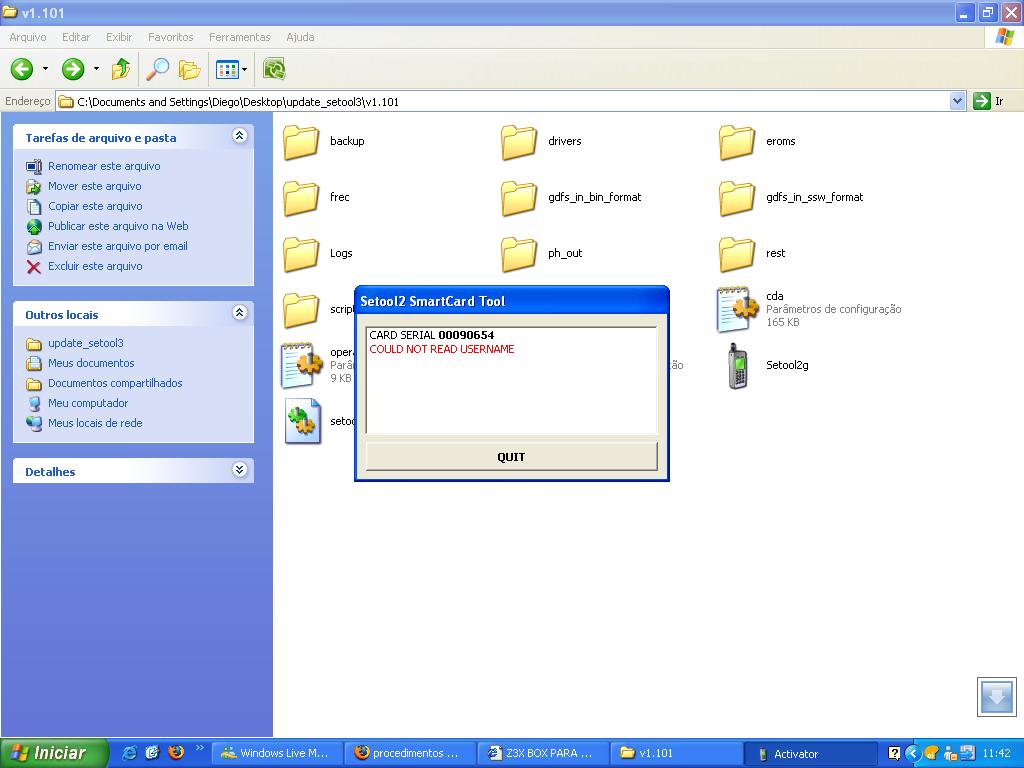1024x768 pixels.
Task: Select the Setool2g phone application
Action: tap(737, 366)
